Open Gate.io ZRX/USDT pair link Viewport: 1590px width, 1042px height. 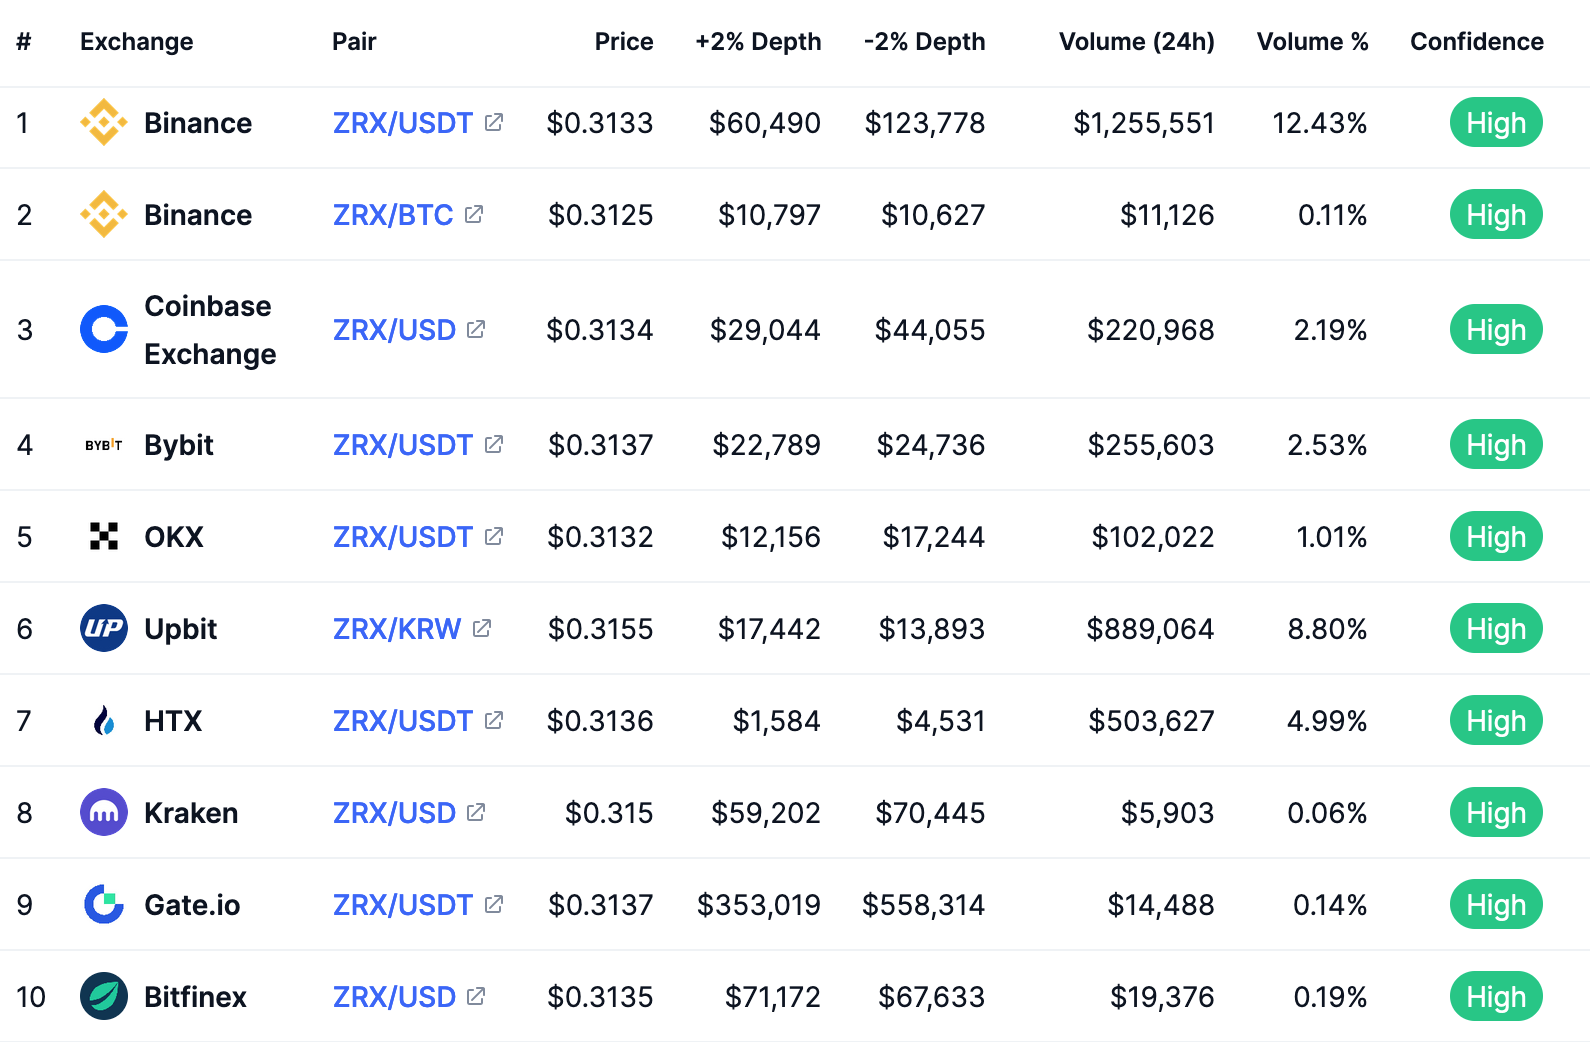(x=403, y=905)
